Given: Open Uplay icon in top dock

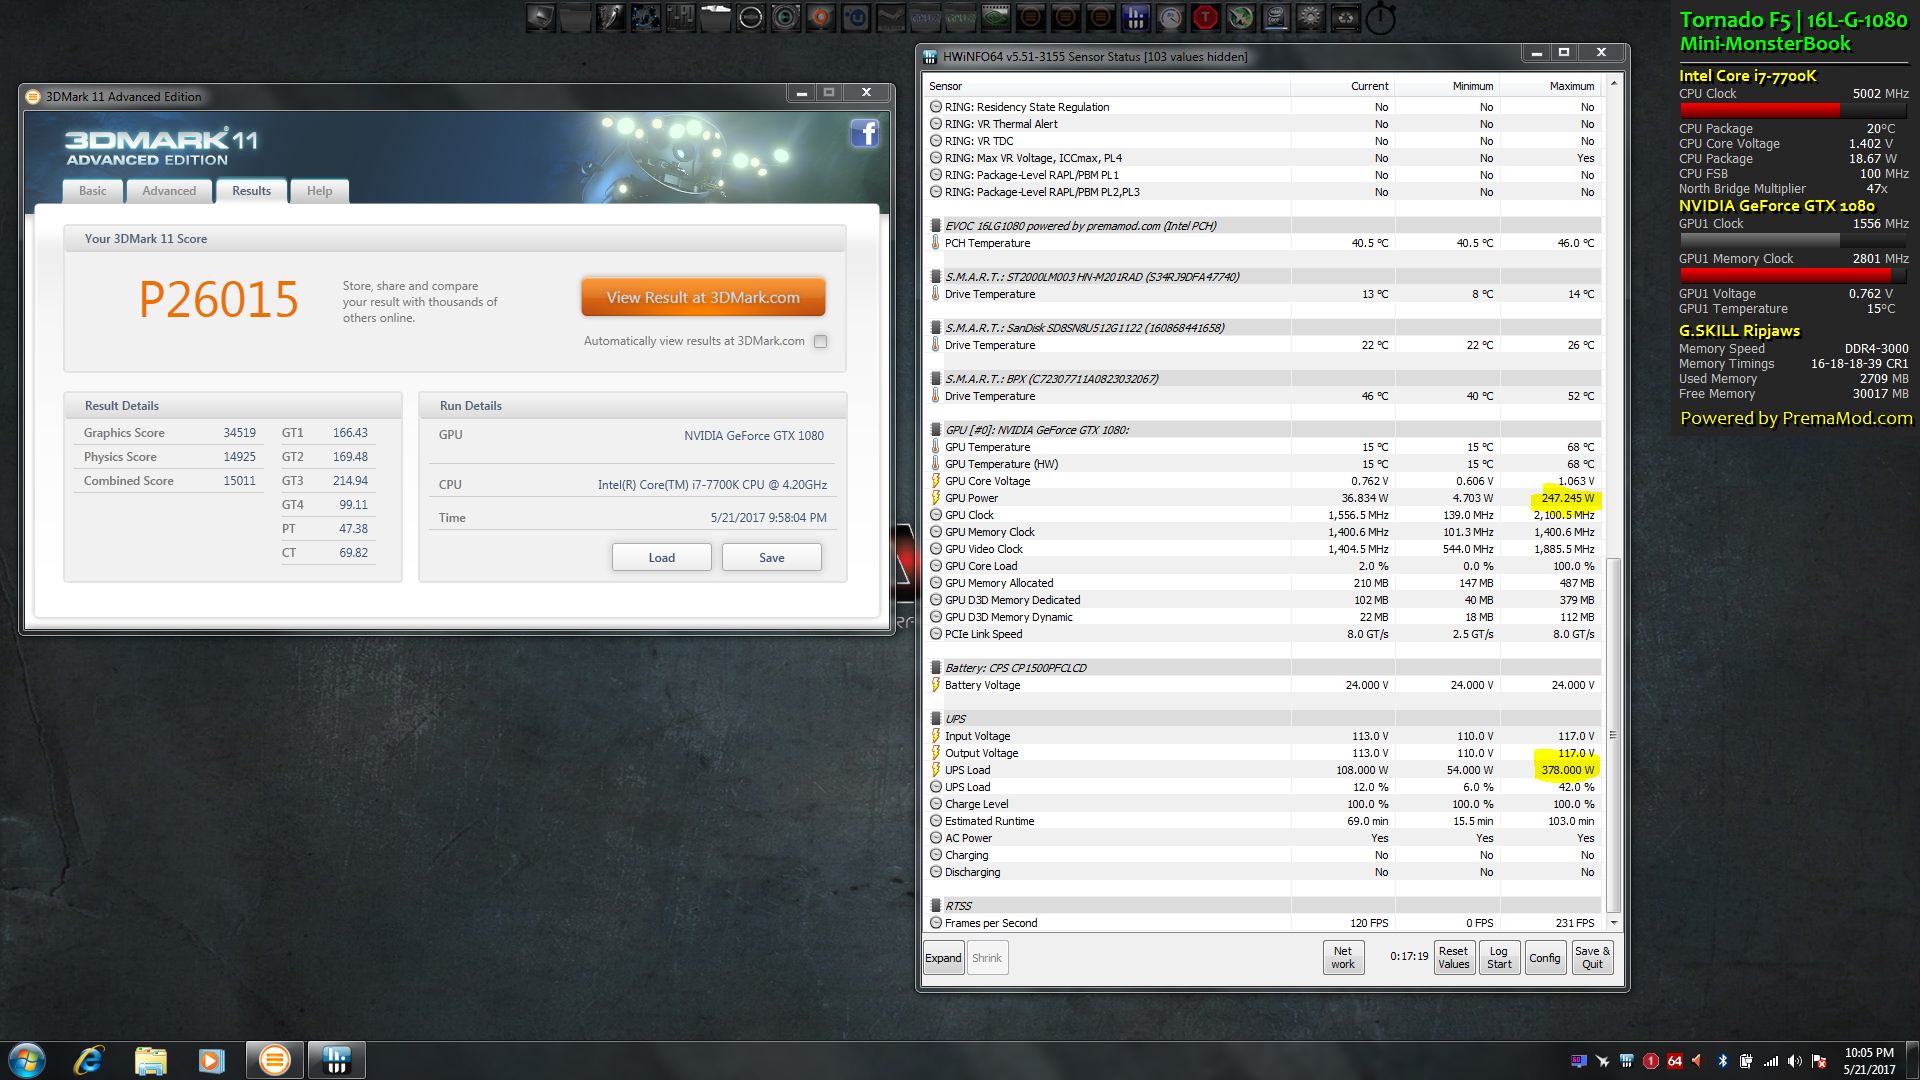Looking at the screenshot, I should pyautogui.click(x=857, y=17).
